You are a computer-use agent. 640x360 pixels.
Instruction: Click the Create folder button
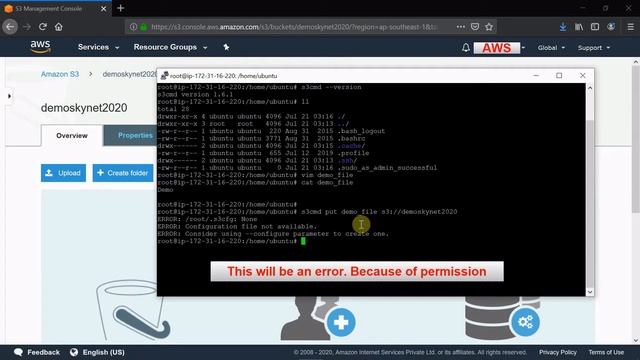[123, 173]
